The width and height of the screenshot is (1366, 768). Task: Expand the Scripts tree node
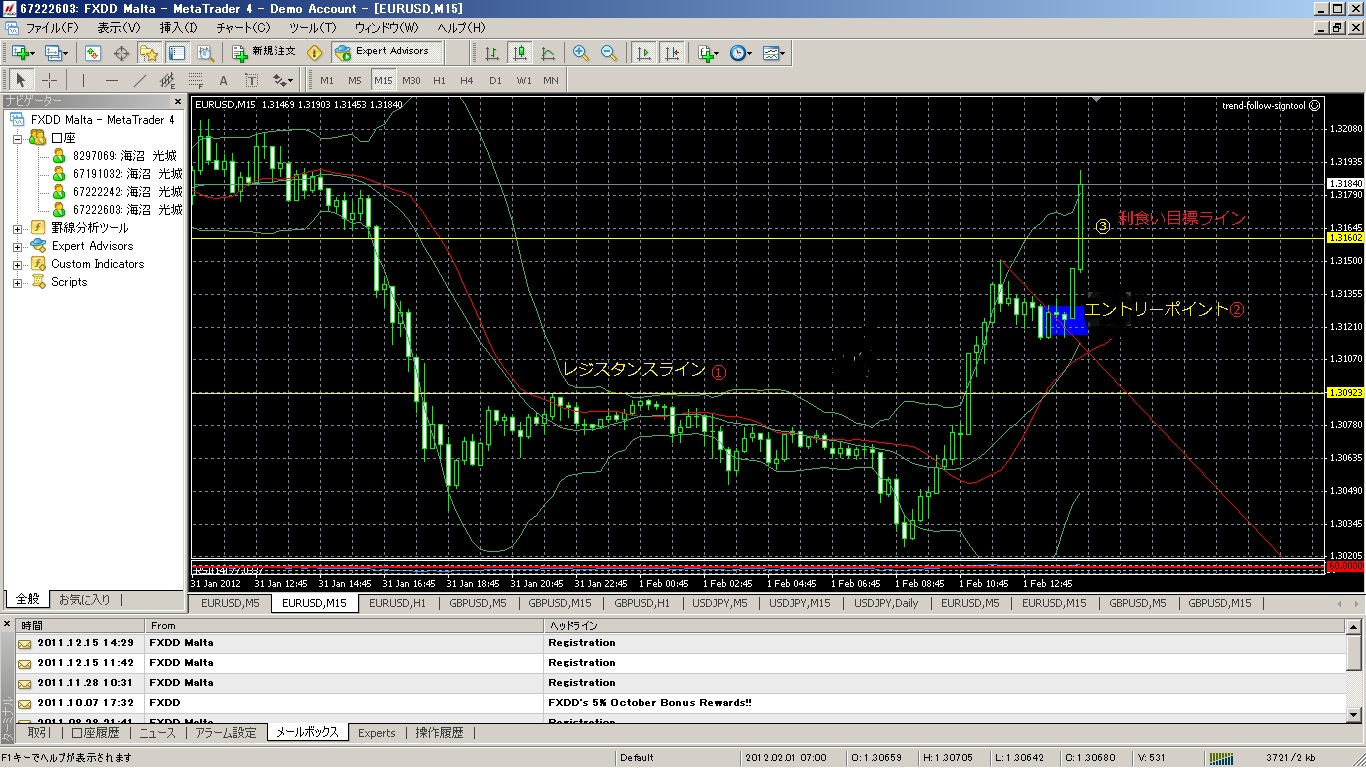[18, 283]
